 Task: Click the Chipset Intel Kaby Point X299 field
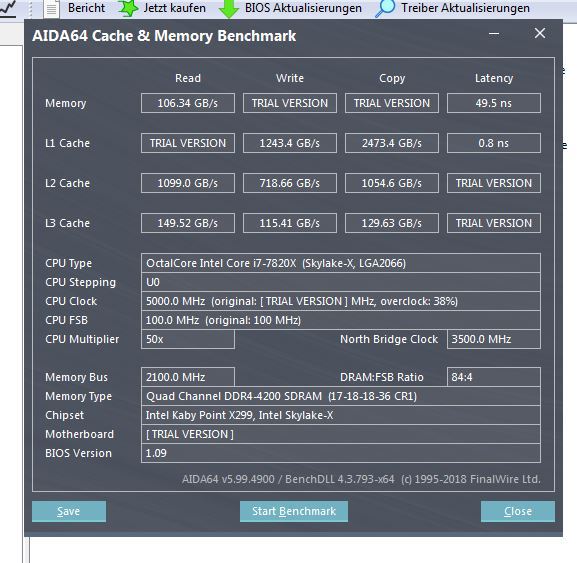[x=341, y=415]
